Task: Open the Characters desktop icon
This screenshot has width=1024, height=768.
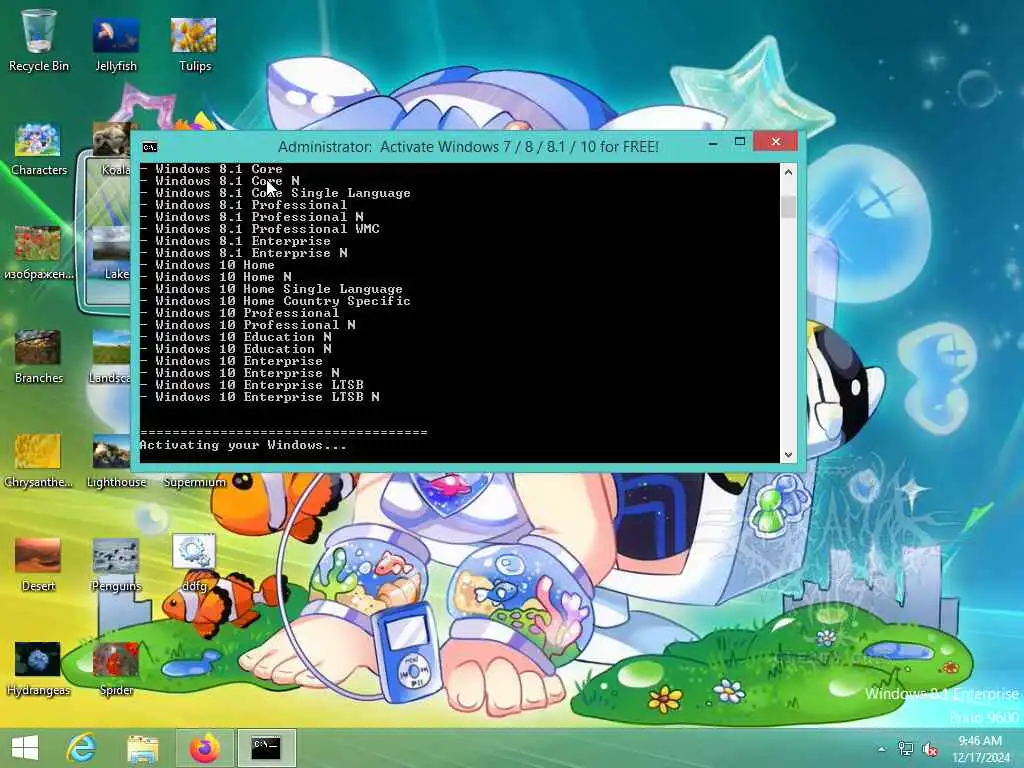Action: coord(39,149)
